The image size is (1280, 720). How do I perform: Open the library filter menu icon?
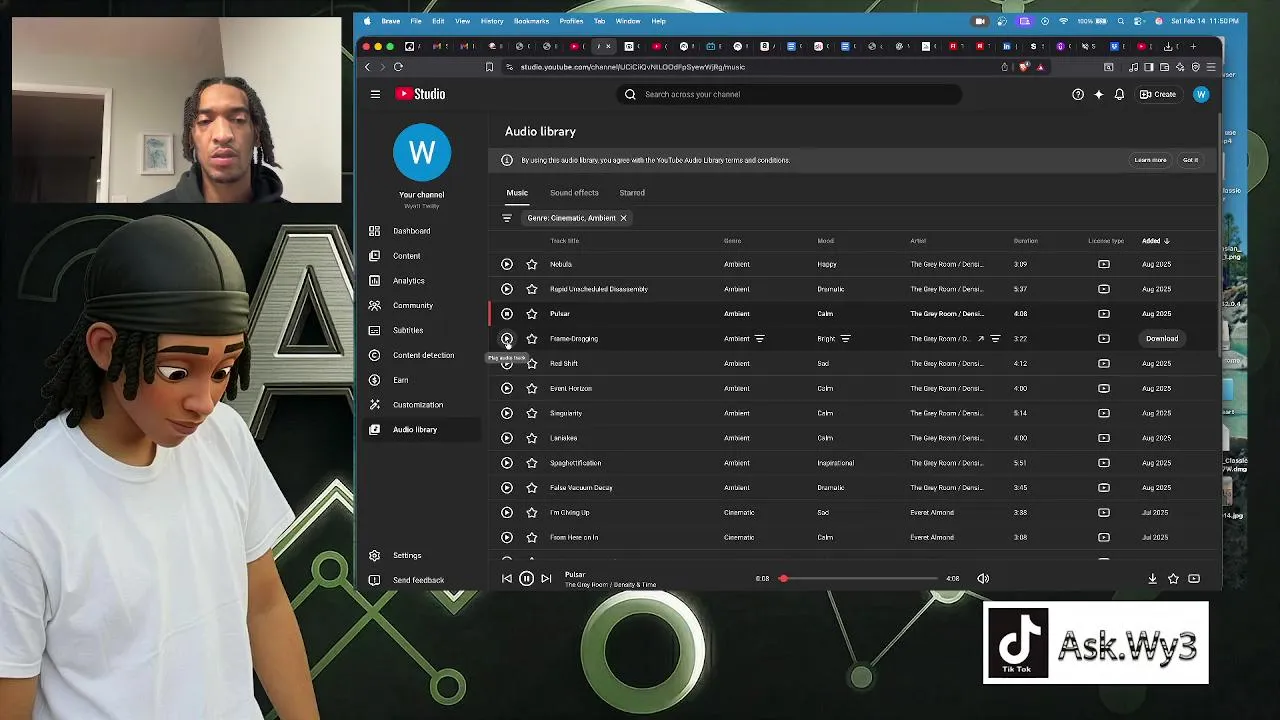point(507,218)
